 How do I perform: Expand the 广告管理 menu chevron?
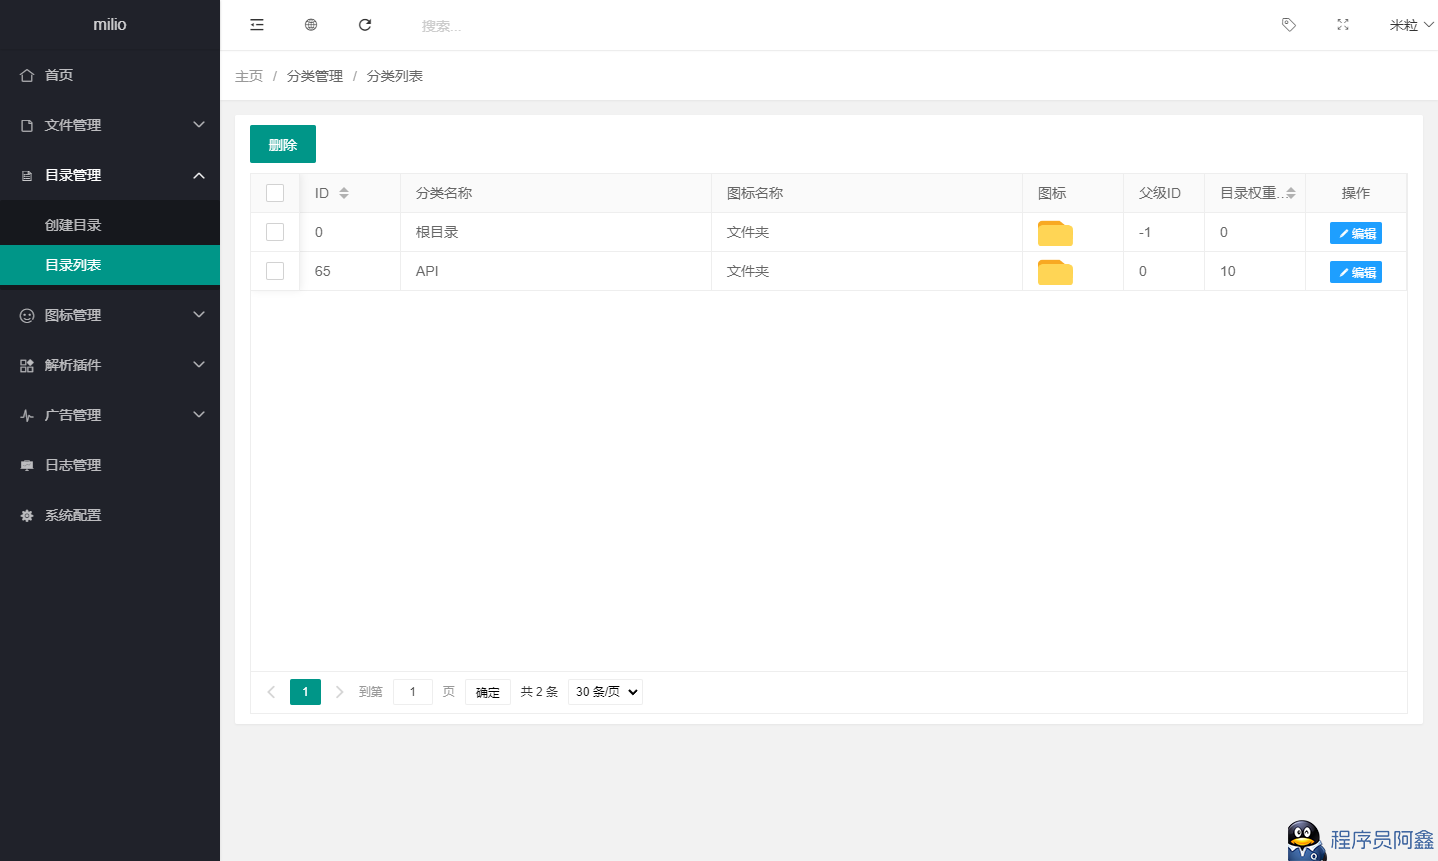[199, 415]
